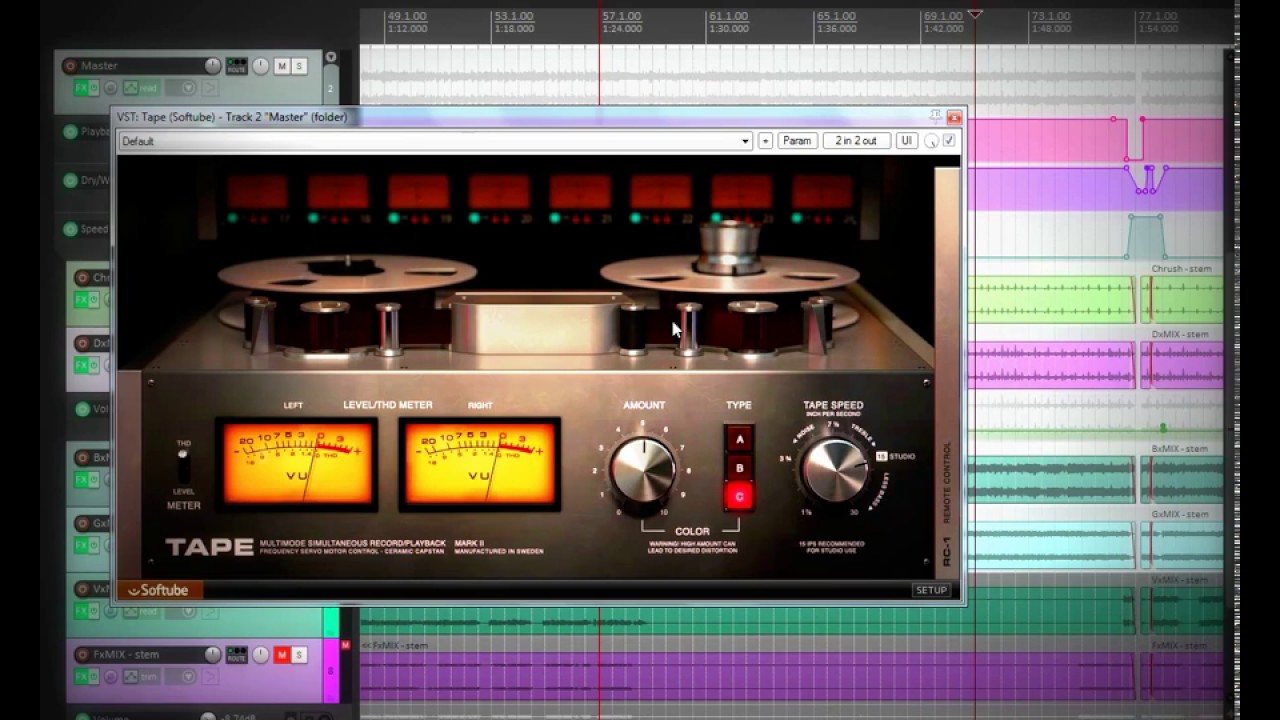Solo the Master track
Screen dimensions: 1280x720
[x=299, y=66]
